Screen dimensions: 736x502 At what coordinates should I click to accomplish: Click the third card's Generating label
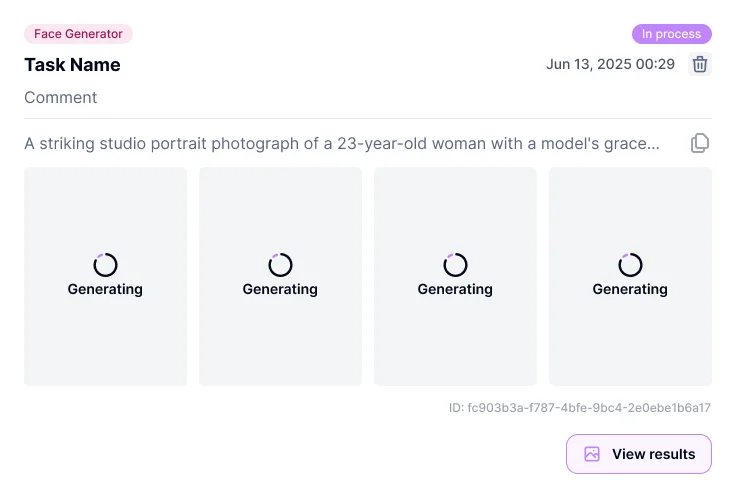[x=455, y=289]
